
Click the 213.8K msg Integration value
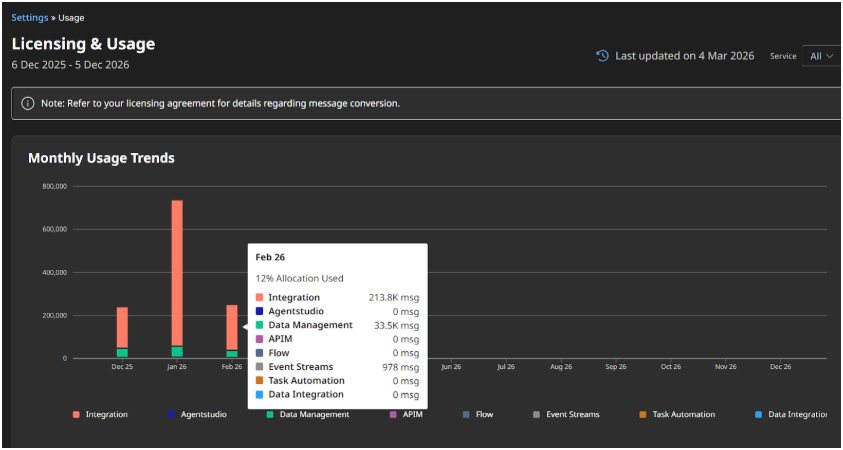(394, 297)
